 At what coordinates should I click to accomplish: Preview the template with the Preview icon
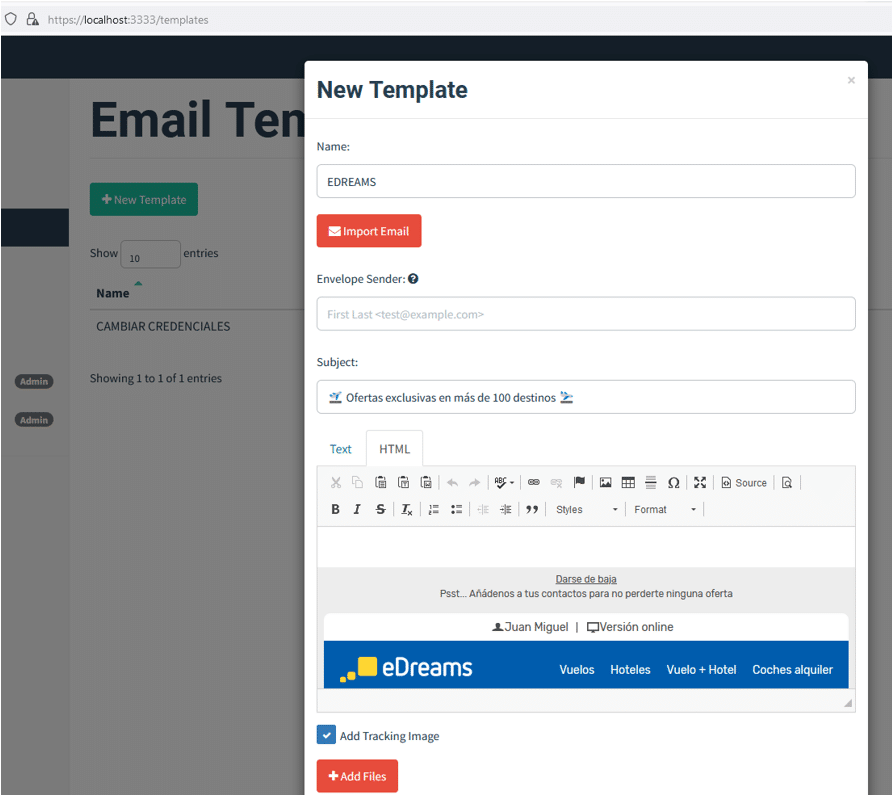click(787, 482)
